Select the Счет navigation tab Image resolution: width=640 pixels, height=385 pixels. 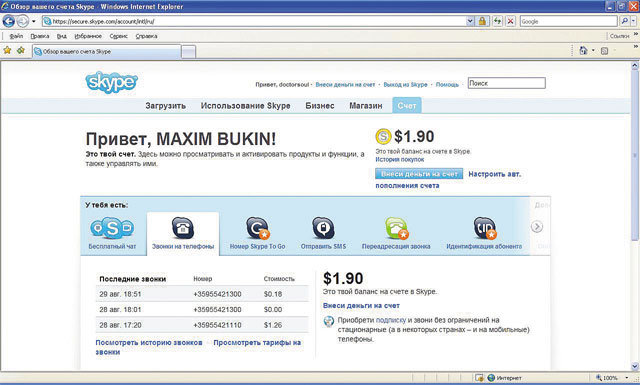point(407,106)
